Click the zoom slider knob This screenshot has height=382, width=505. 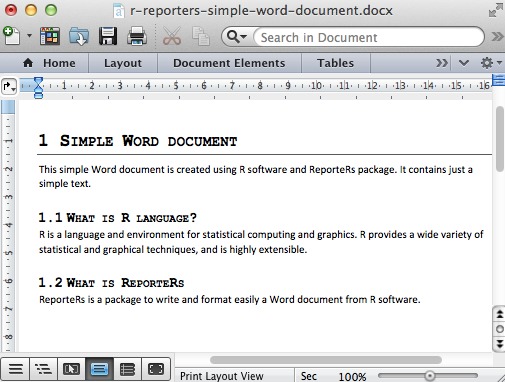430,376
